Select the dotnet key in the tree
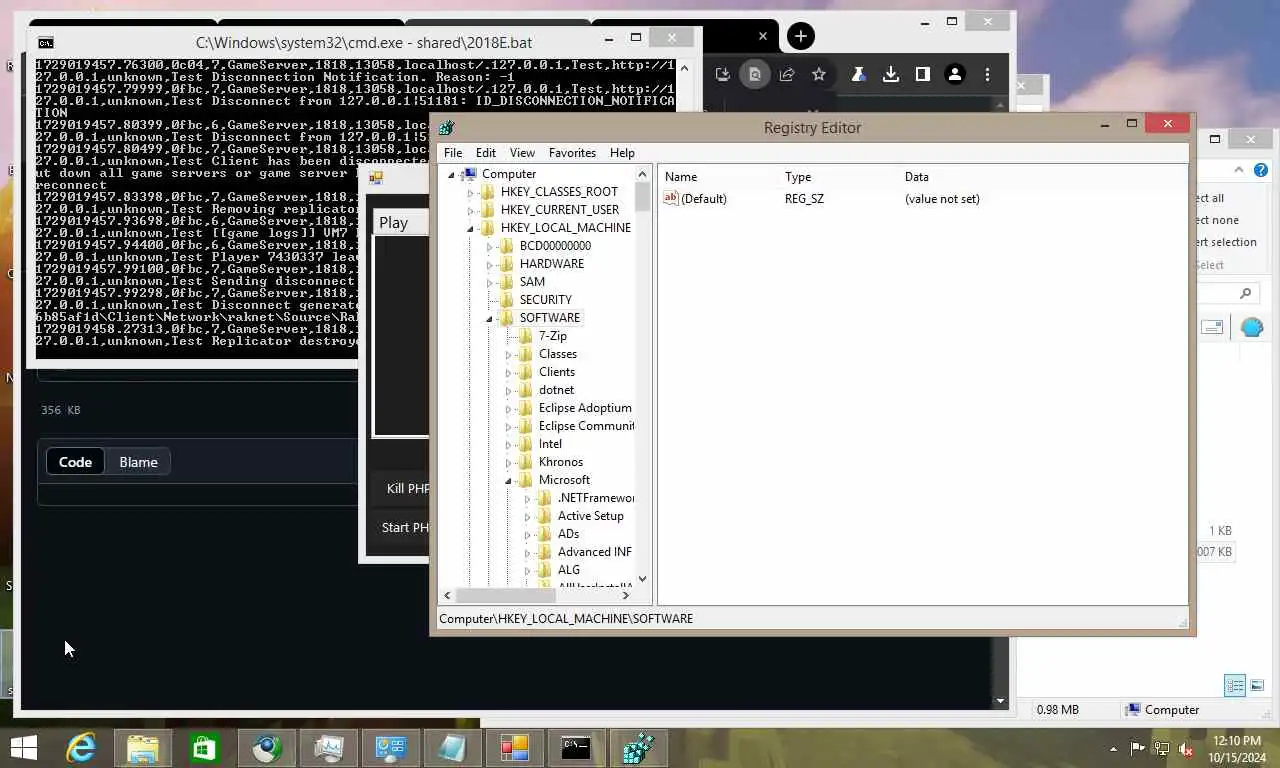This screenshot has width=1280, height=768. (556, 390)
